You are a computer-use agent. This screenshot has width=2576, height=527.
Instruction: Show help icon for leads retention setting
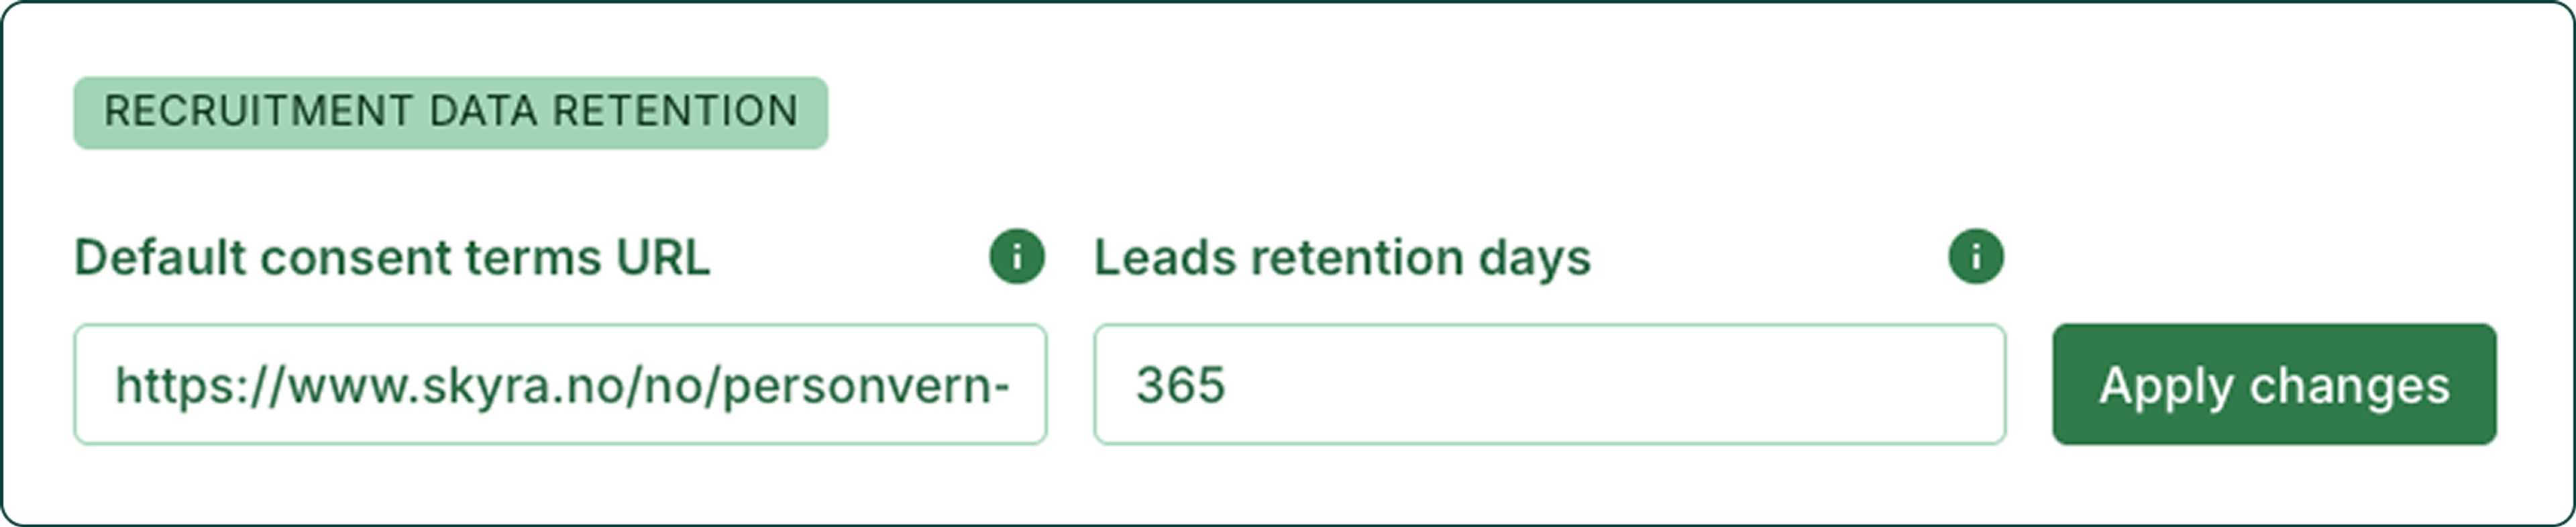pos(1976,257)
